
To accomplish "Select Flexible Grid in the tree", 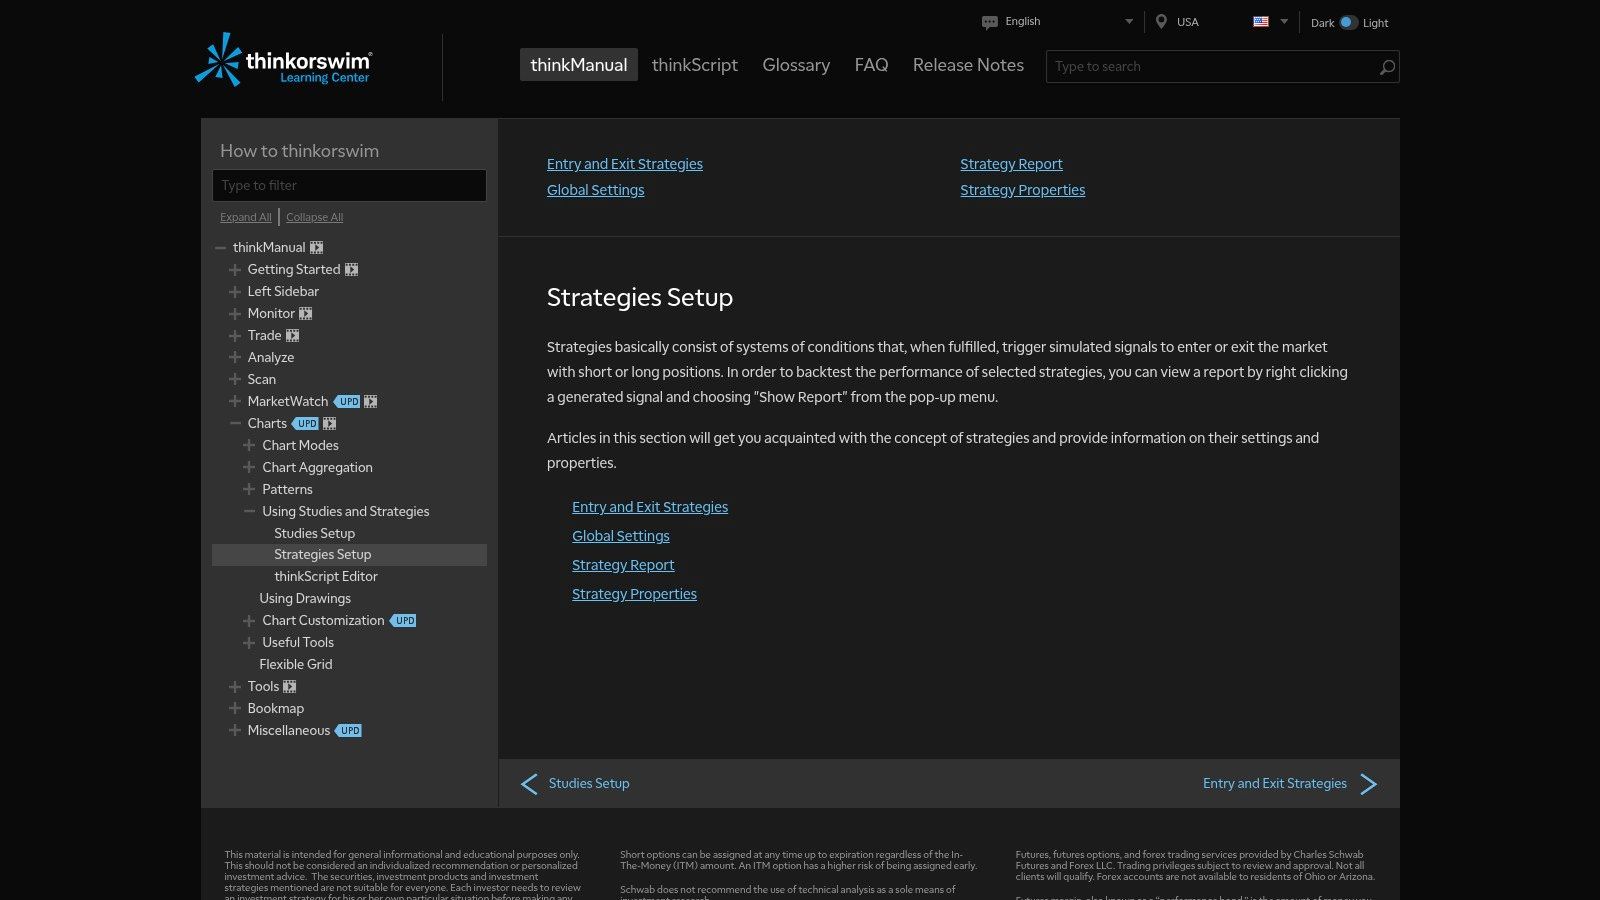I will coord(296,664).
